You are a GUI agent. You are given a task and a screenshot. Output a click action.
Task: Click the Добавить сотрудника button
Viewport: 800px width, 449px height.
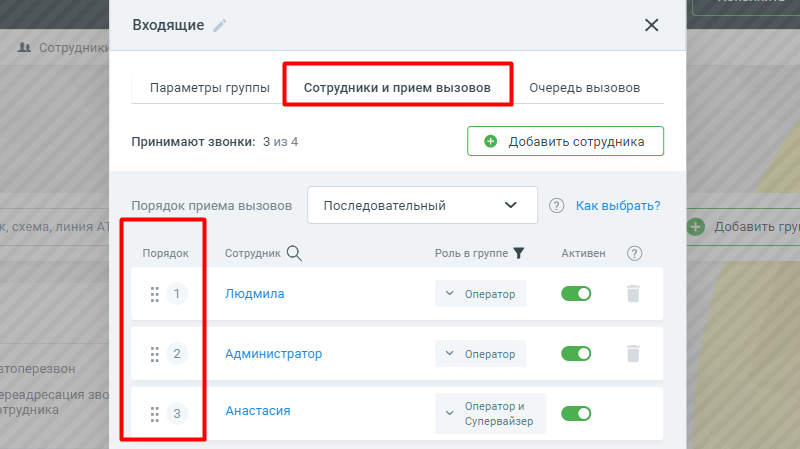(565, 141)
